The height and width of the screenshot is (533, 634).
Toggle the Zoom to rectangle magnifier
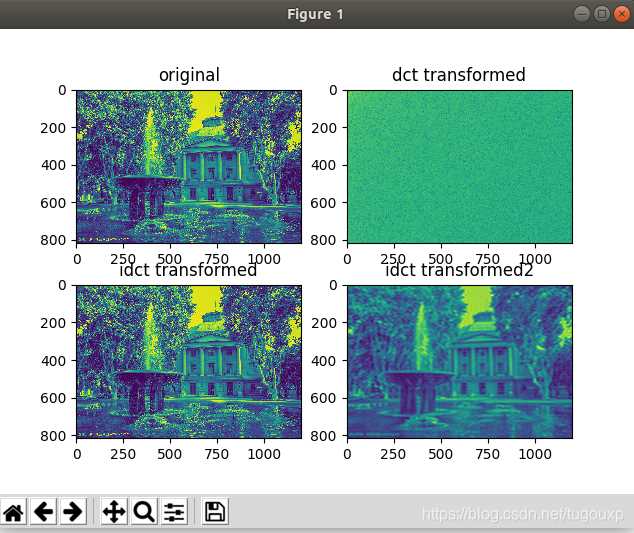click(144, 512)
